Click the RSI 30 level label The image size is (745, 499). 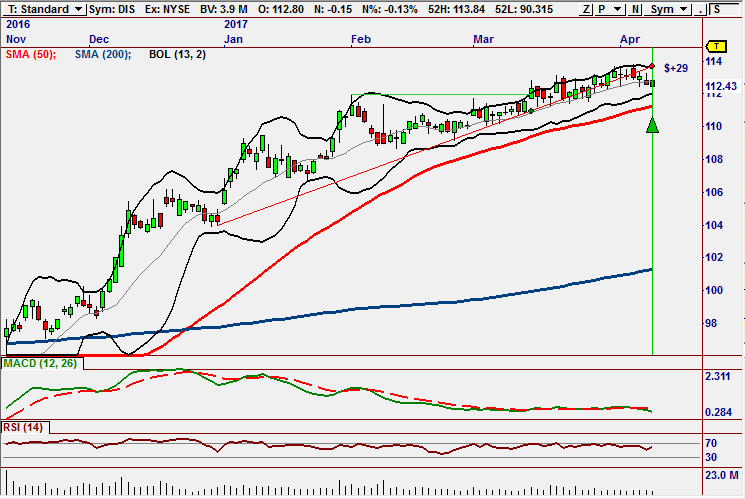(711, 457)
